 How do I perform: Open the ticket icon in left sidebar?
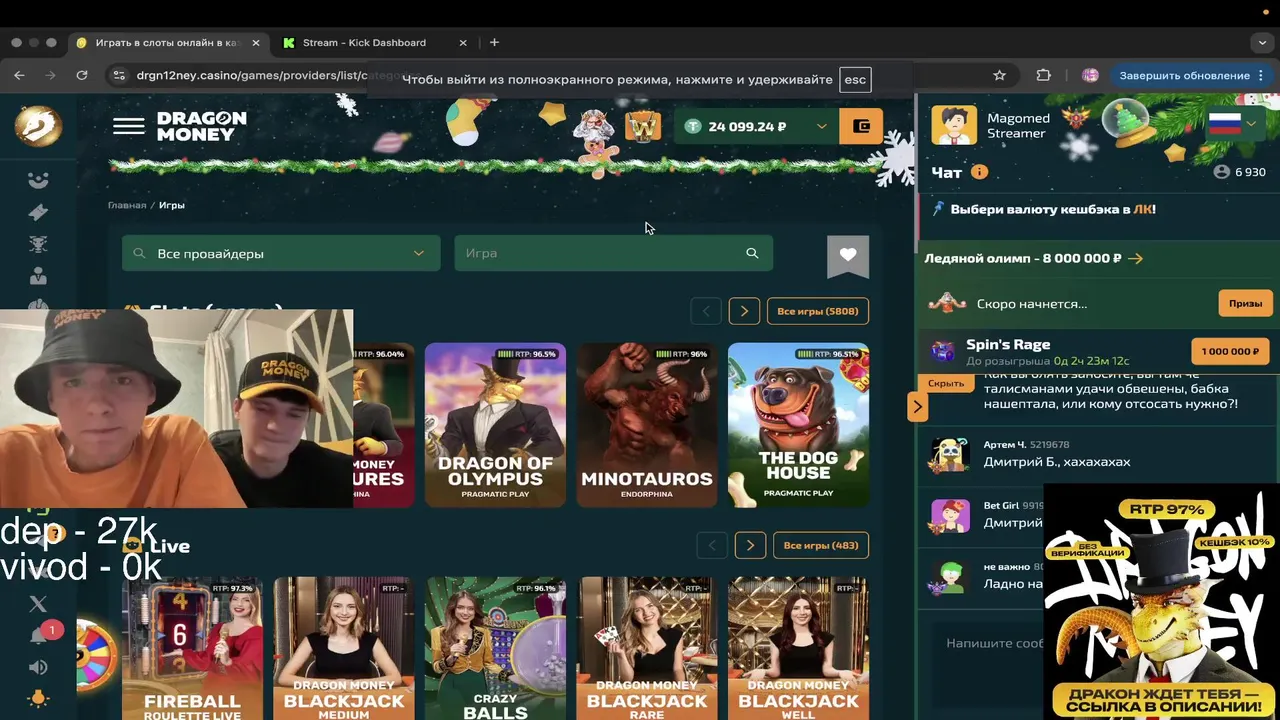coord(38,212)
